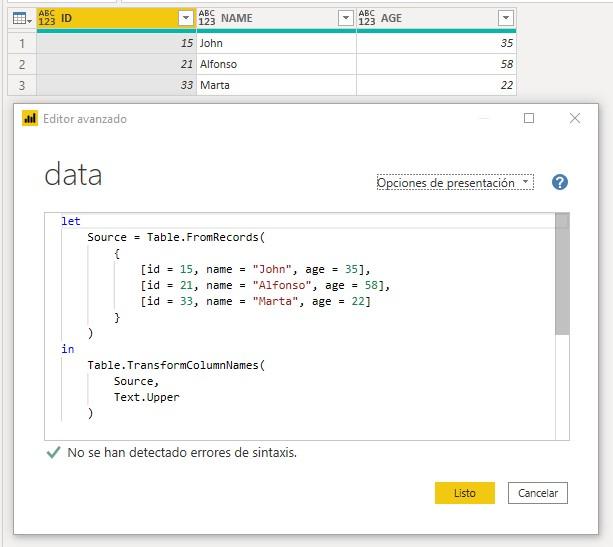Click the syntax check green checkmark icon

pos(53,452)
